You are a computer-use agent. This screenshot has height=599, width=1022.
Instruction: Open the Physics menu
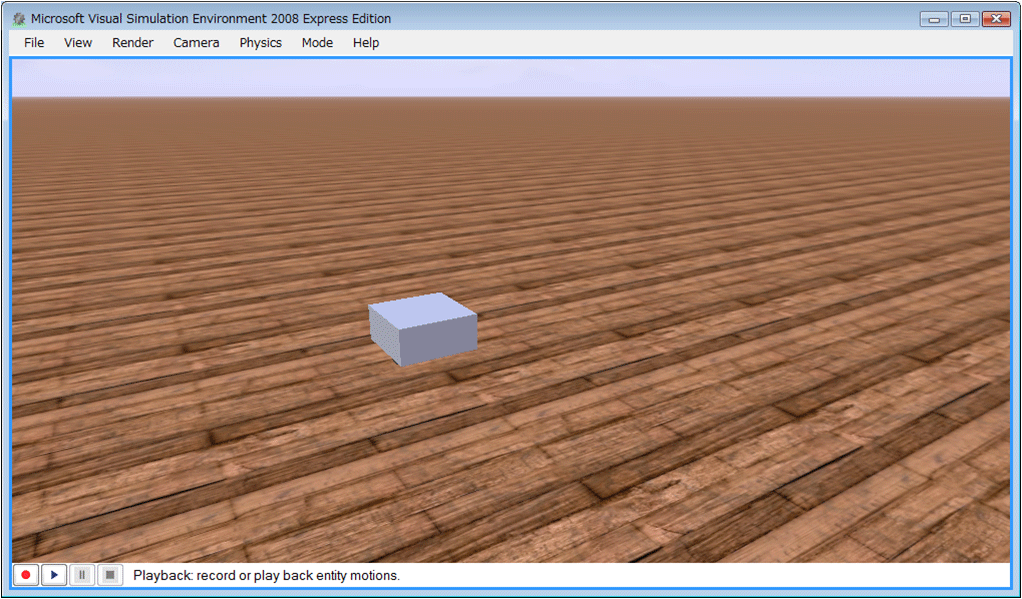click(x=260, y=42)
